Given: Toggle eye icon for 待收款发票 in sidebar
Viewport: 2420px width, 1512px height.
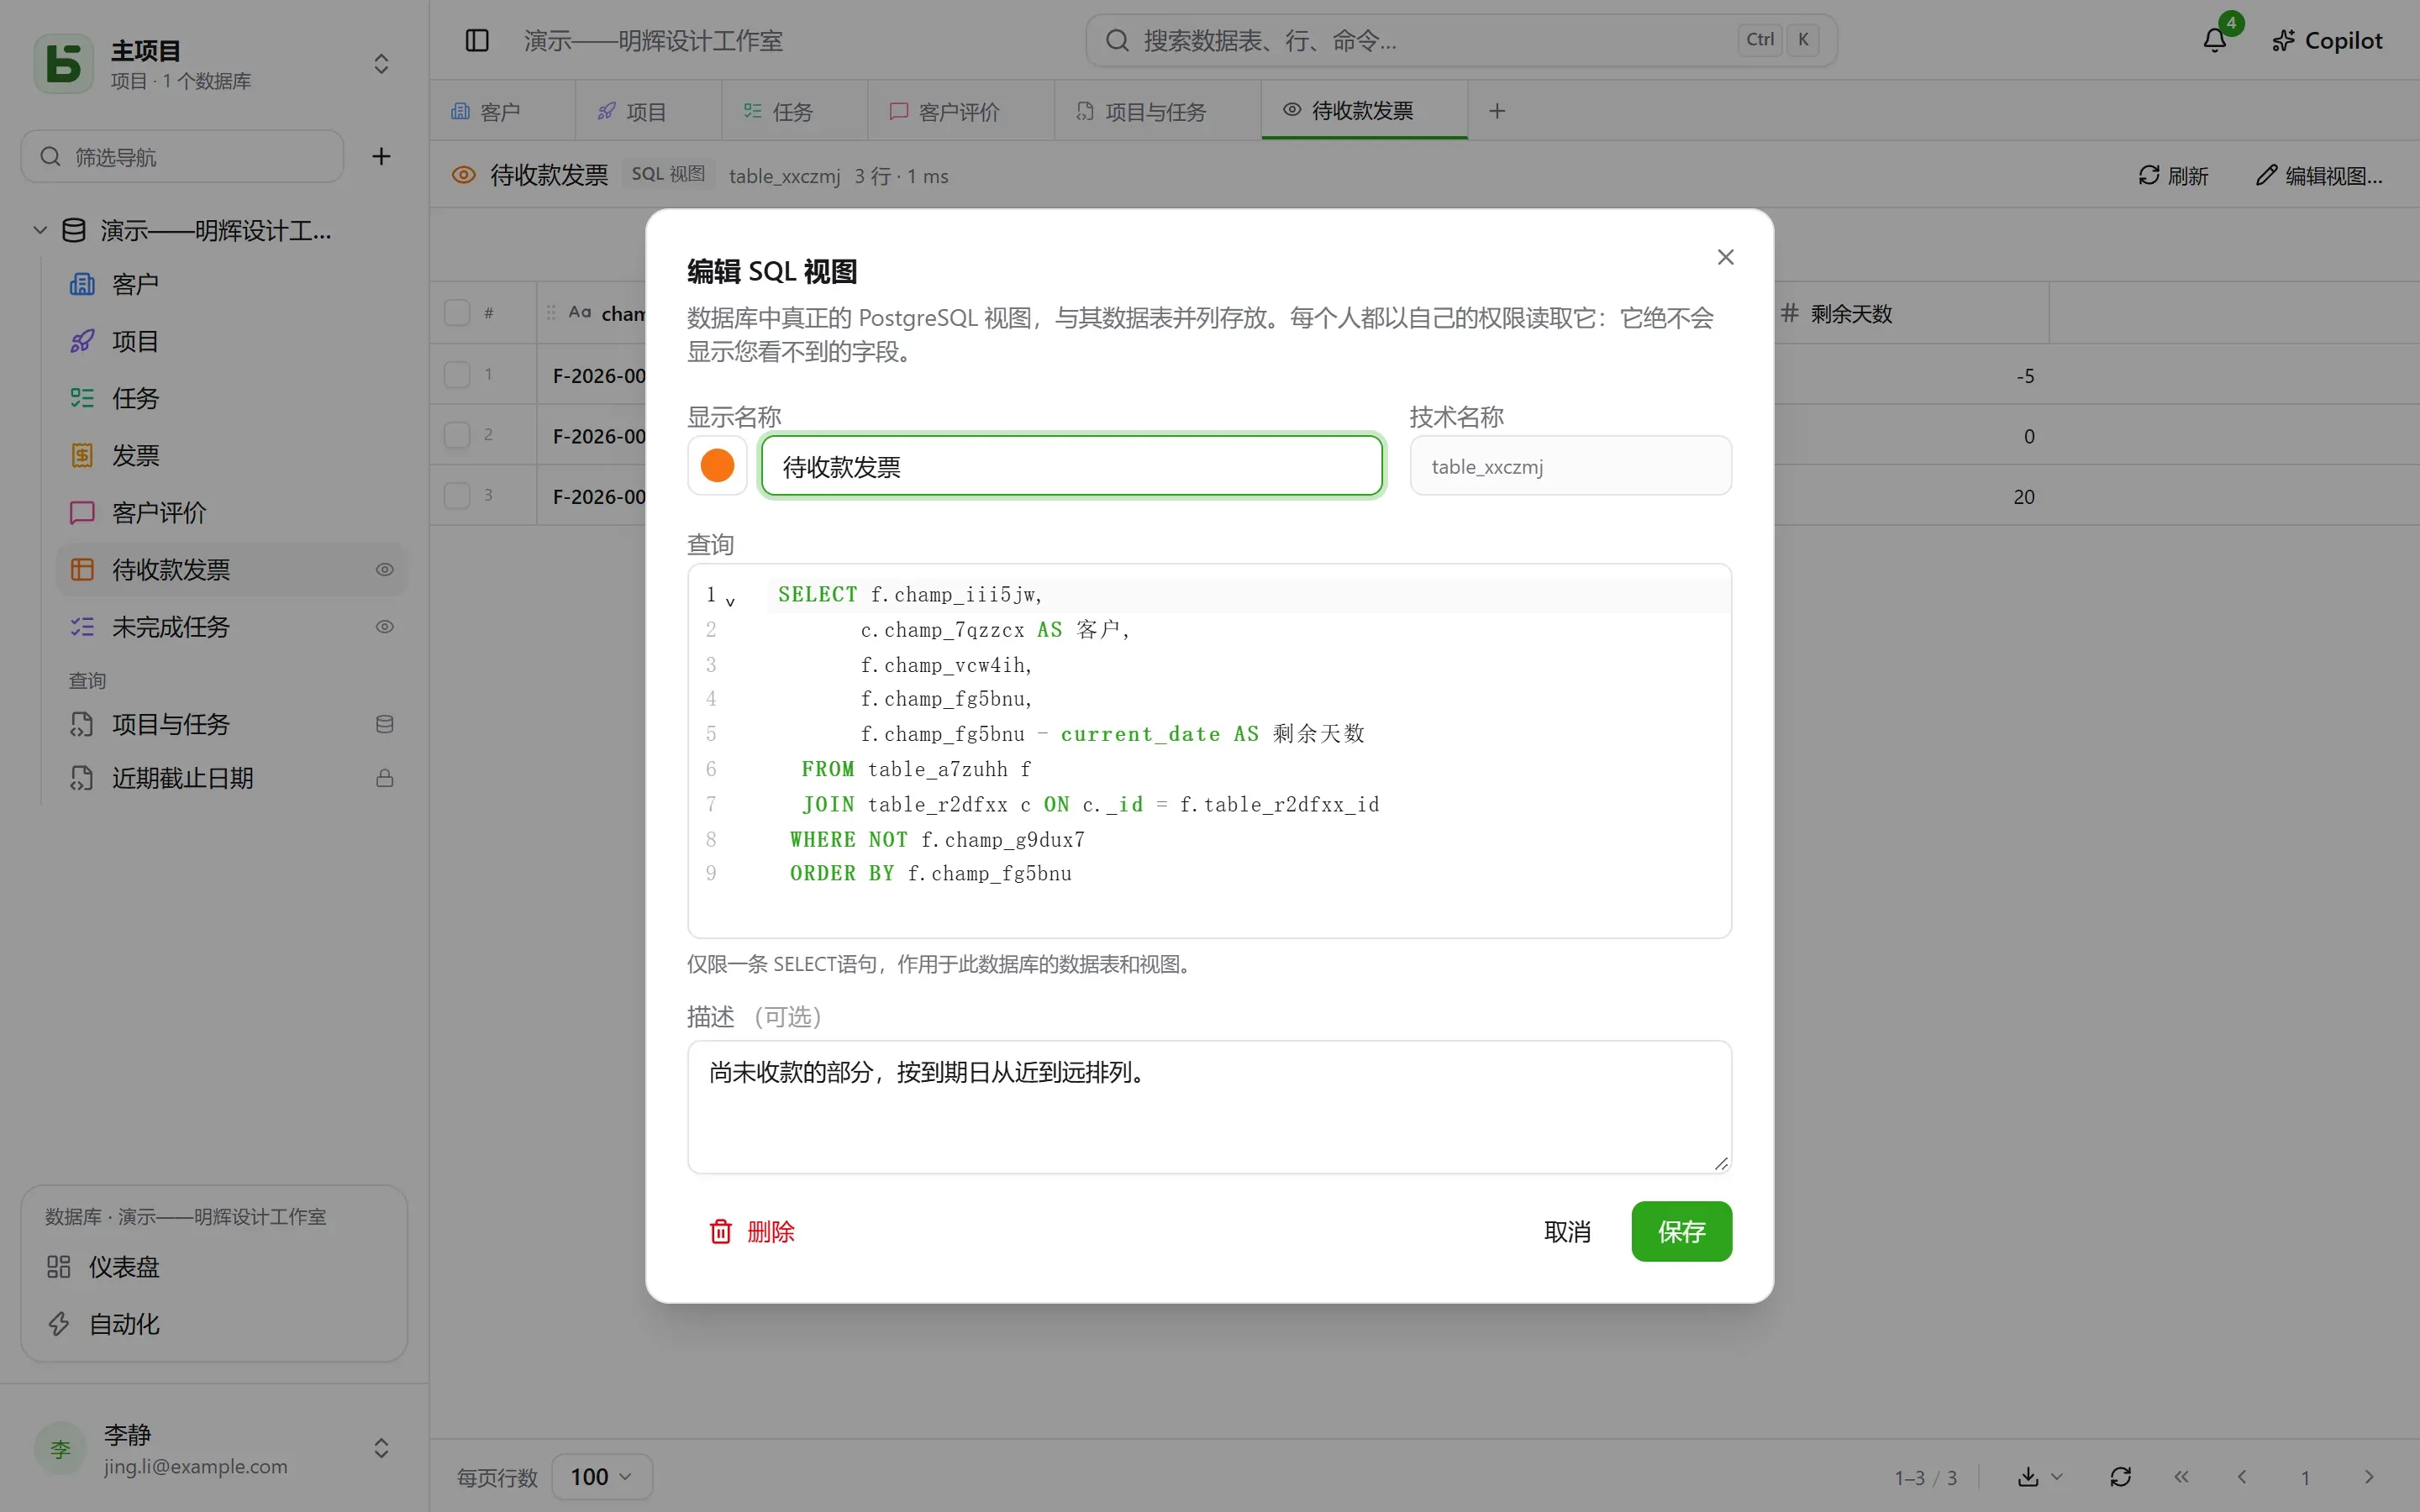Looking at the screenshot, I should [x=384, y=570].
